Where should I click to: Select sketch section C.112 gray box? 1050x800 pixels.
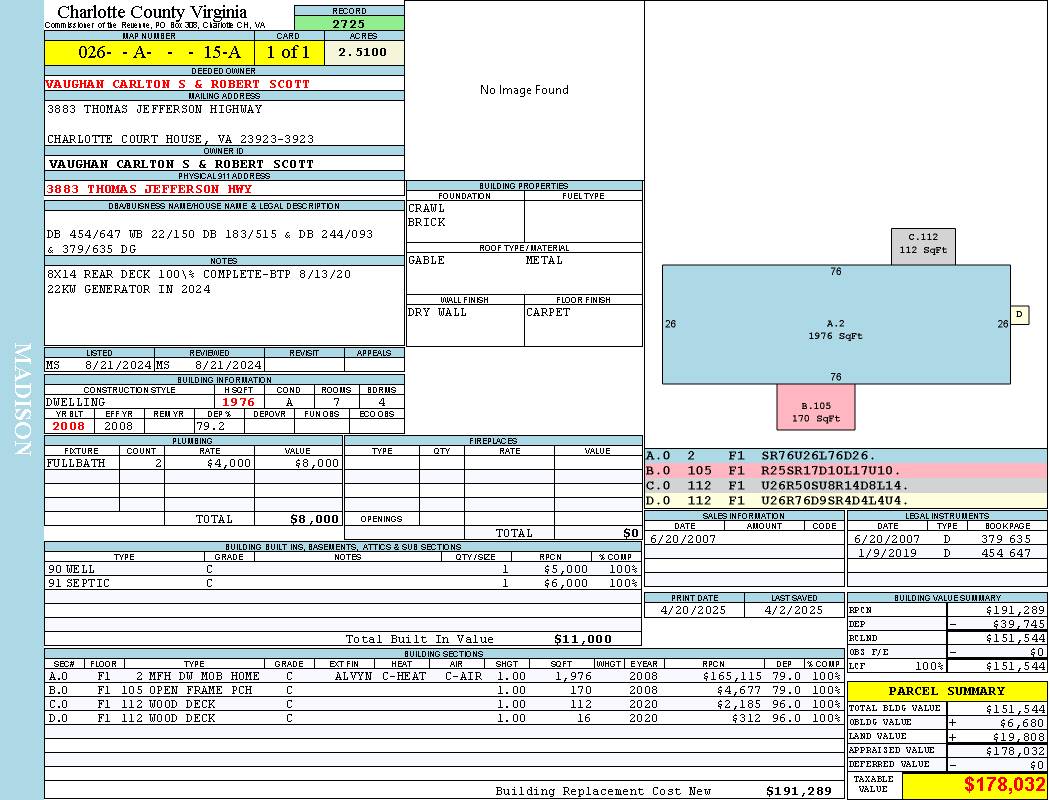pyautogui.click(x=923, y=246)
